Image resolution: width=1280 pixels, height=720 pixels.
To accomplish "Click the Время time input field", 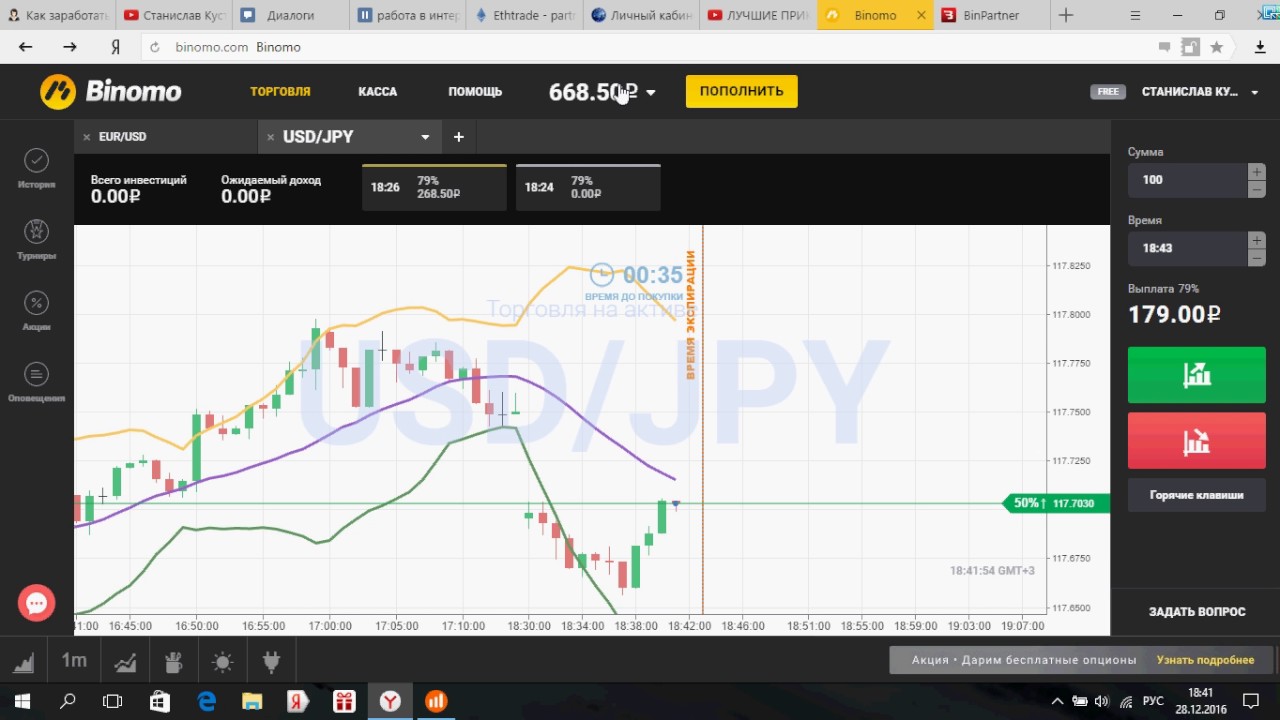I will [x=1187, y=248].
